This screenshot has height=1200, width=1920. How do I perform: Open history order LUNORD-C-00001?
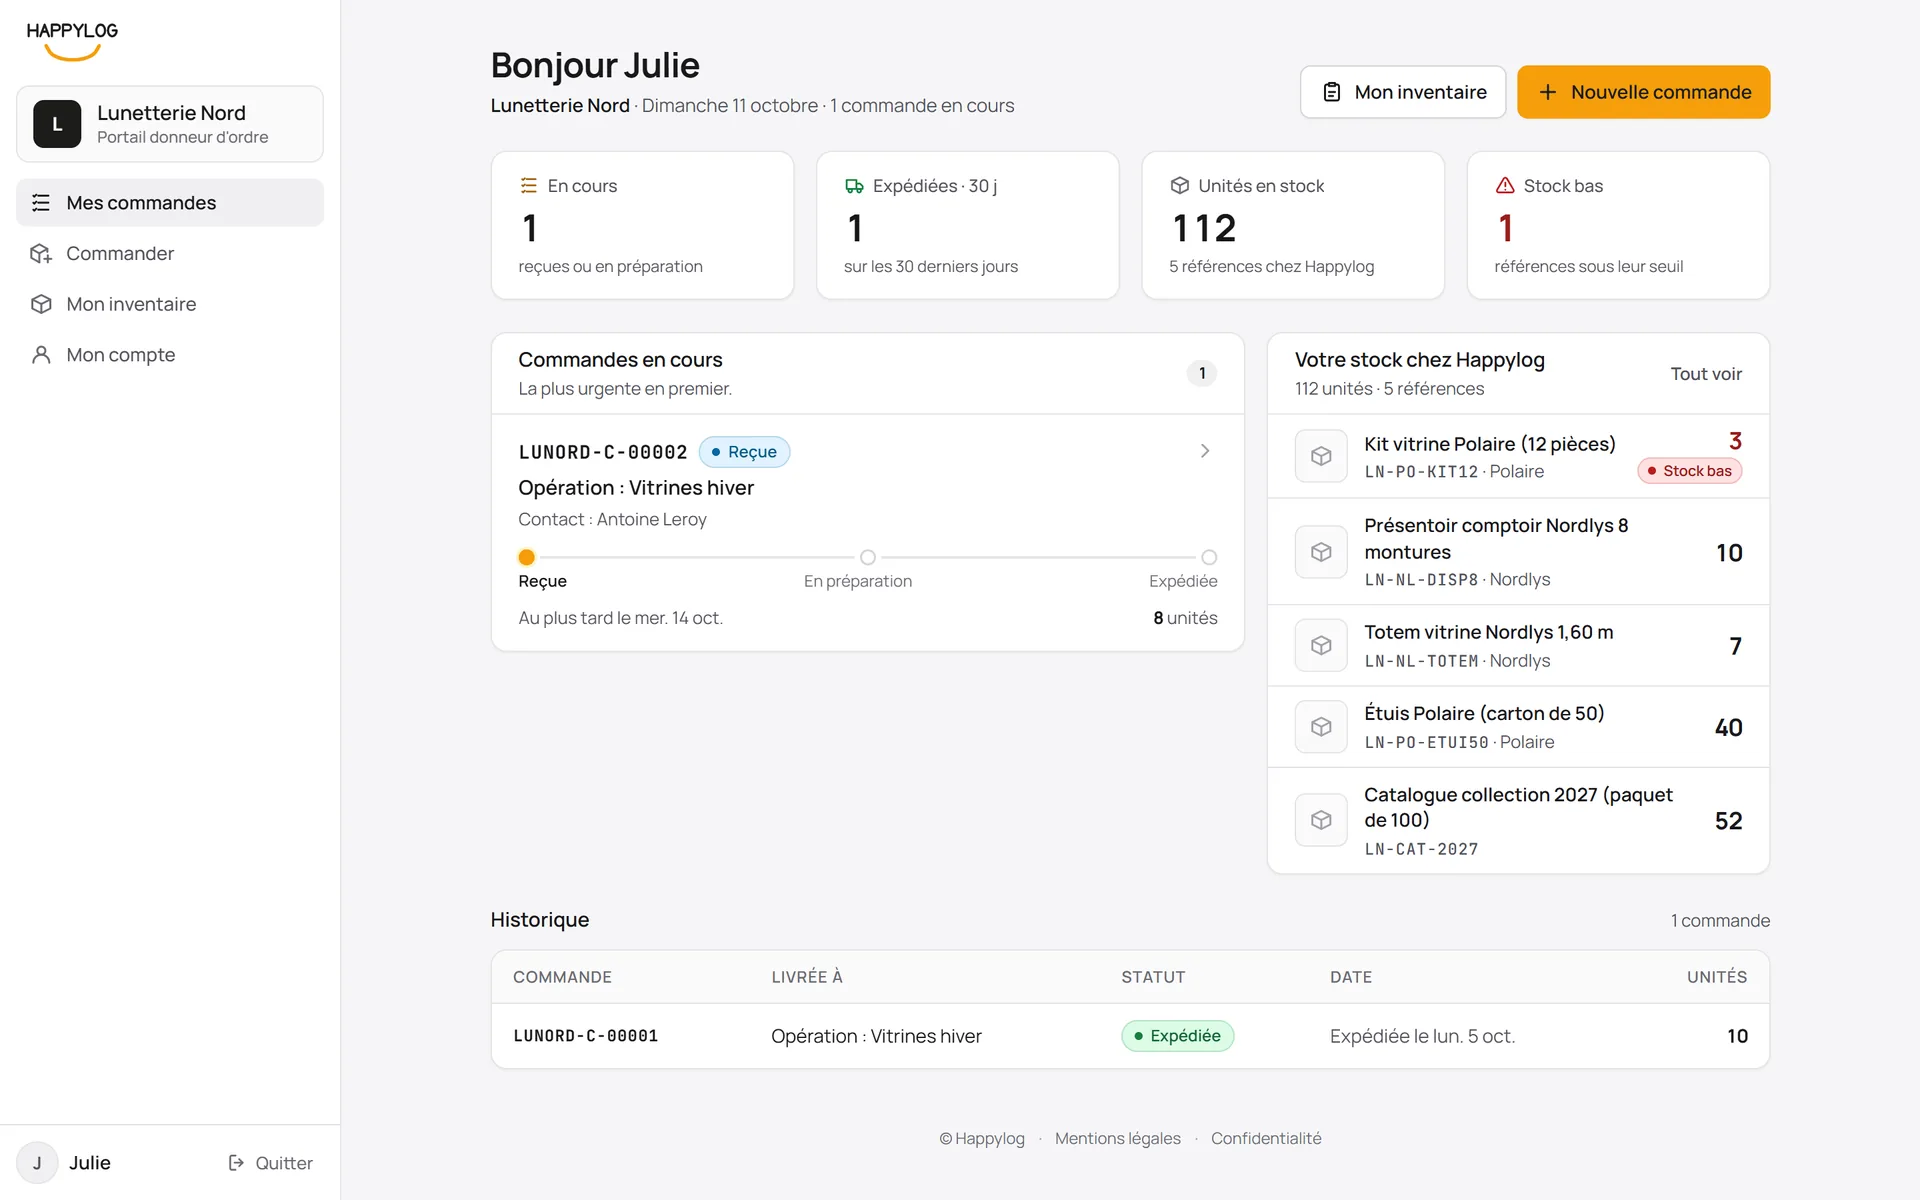point(586,1036)
